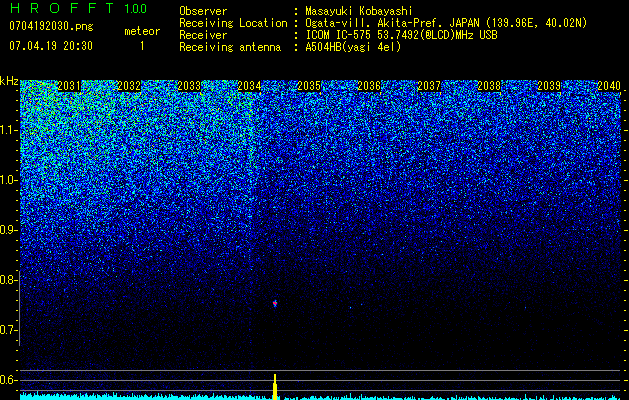The height and width of the screenshot is (400, 629).
Task: Click the yellow meteor detection spike
Action: (x=275, y=387)
